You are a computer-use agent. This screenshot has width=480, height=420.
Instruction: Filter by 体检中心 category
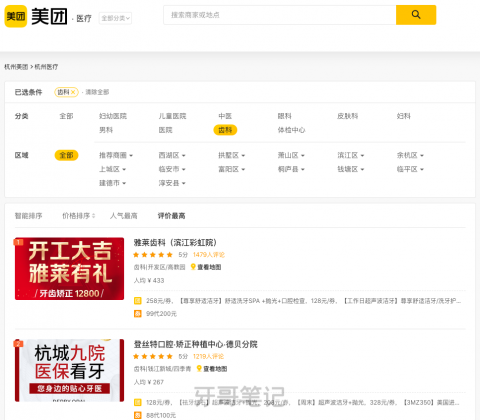291,130
